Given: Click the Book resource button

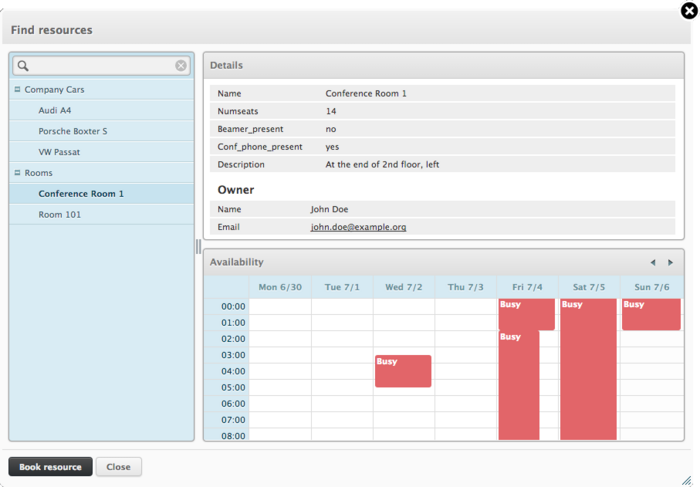Looking at the screenshot, I should coord(50,467).
